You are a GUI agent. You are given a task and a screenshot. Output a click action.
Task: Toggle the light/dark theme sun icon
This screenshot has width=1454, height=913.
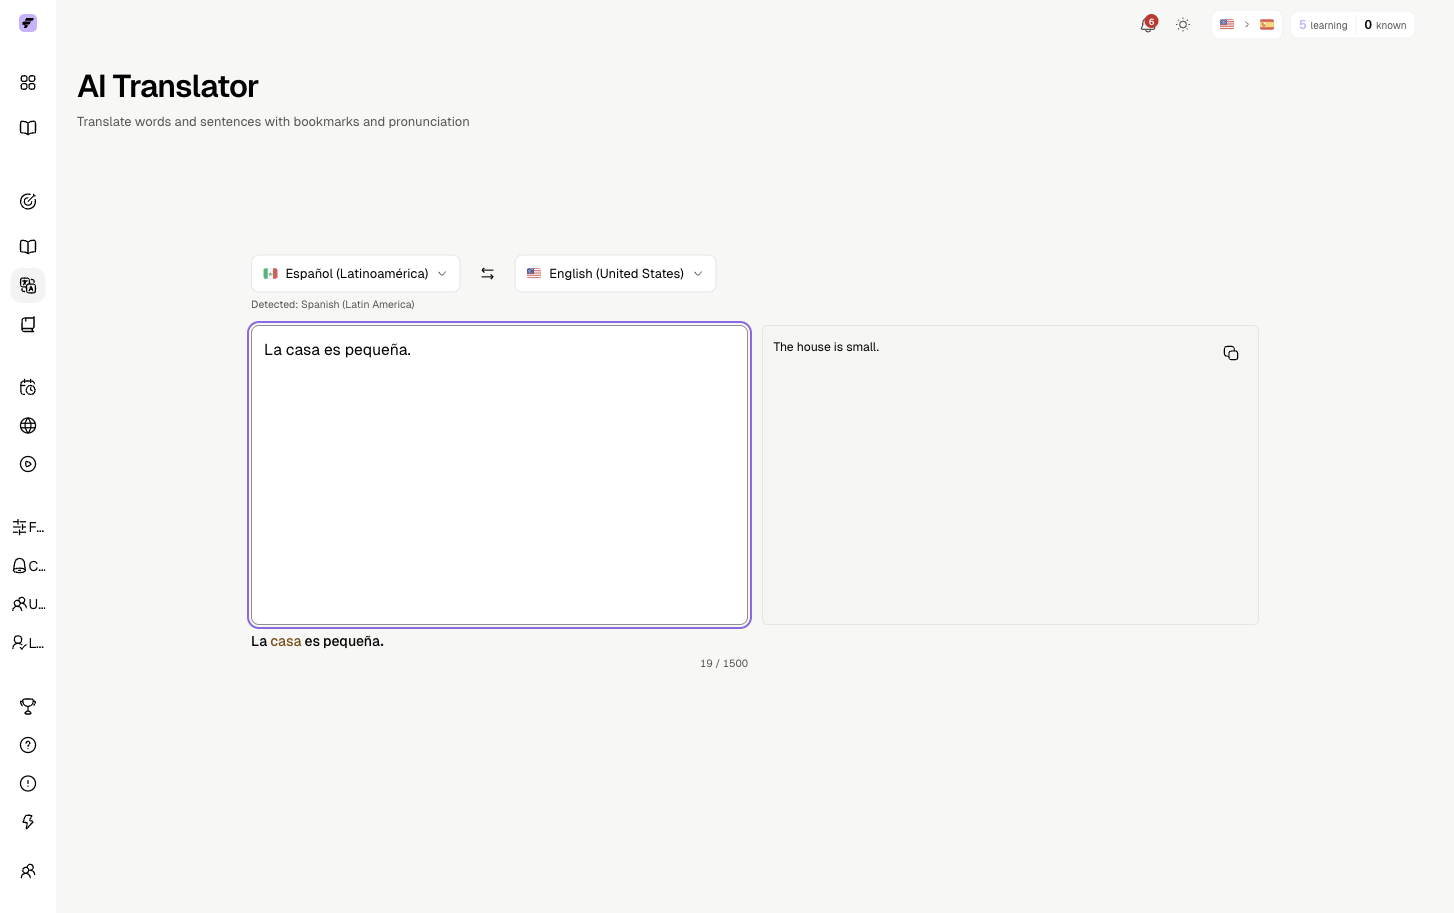(x=1183, y=25)
